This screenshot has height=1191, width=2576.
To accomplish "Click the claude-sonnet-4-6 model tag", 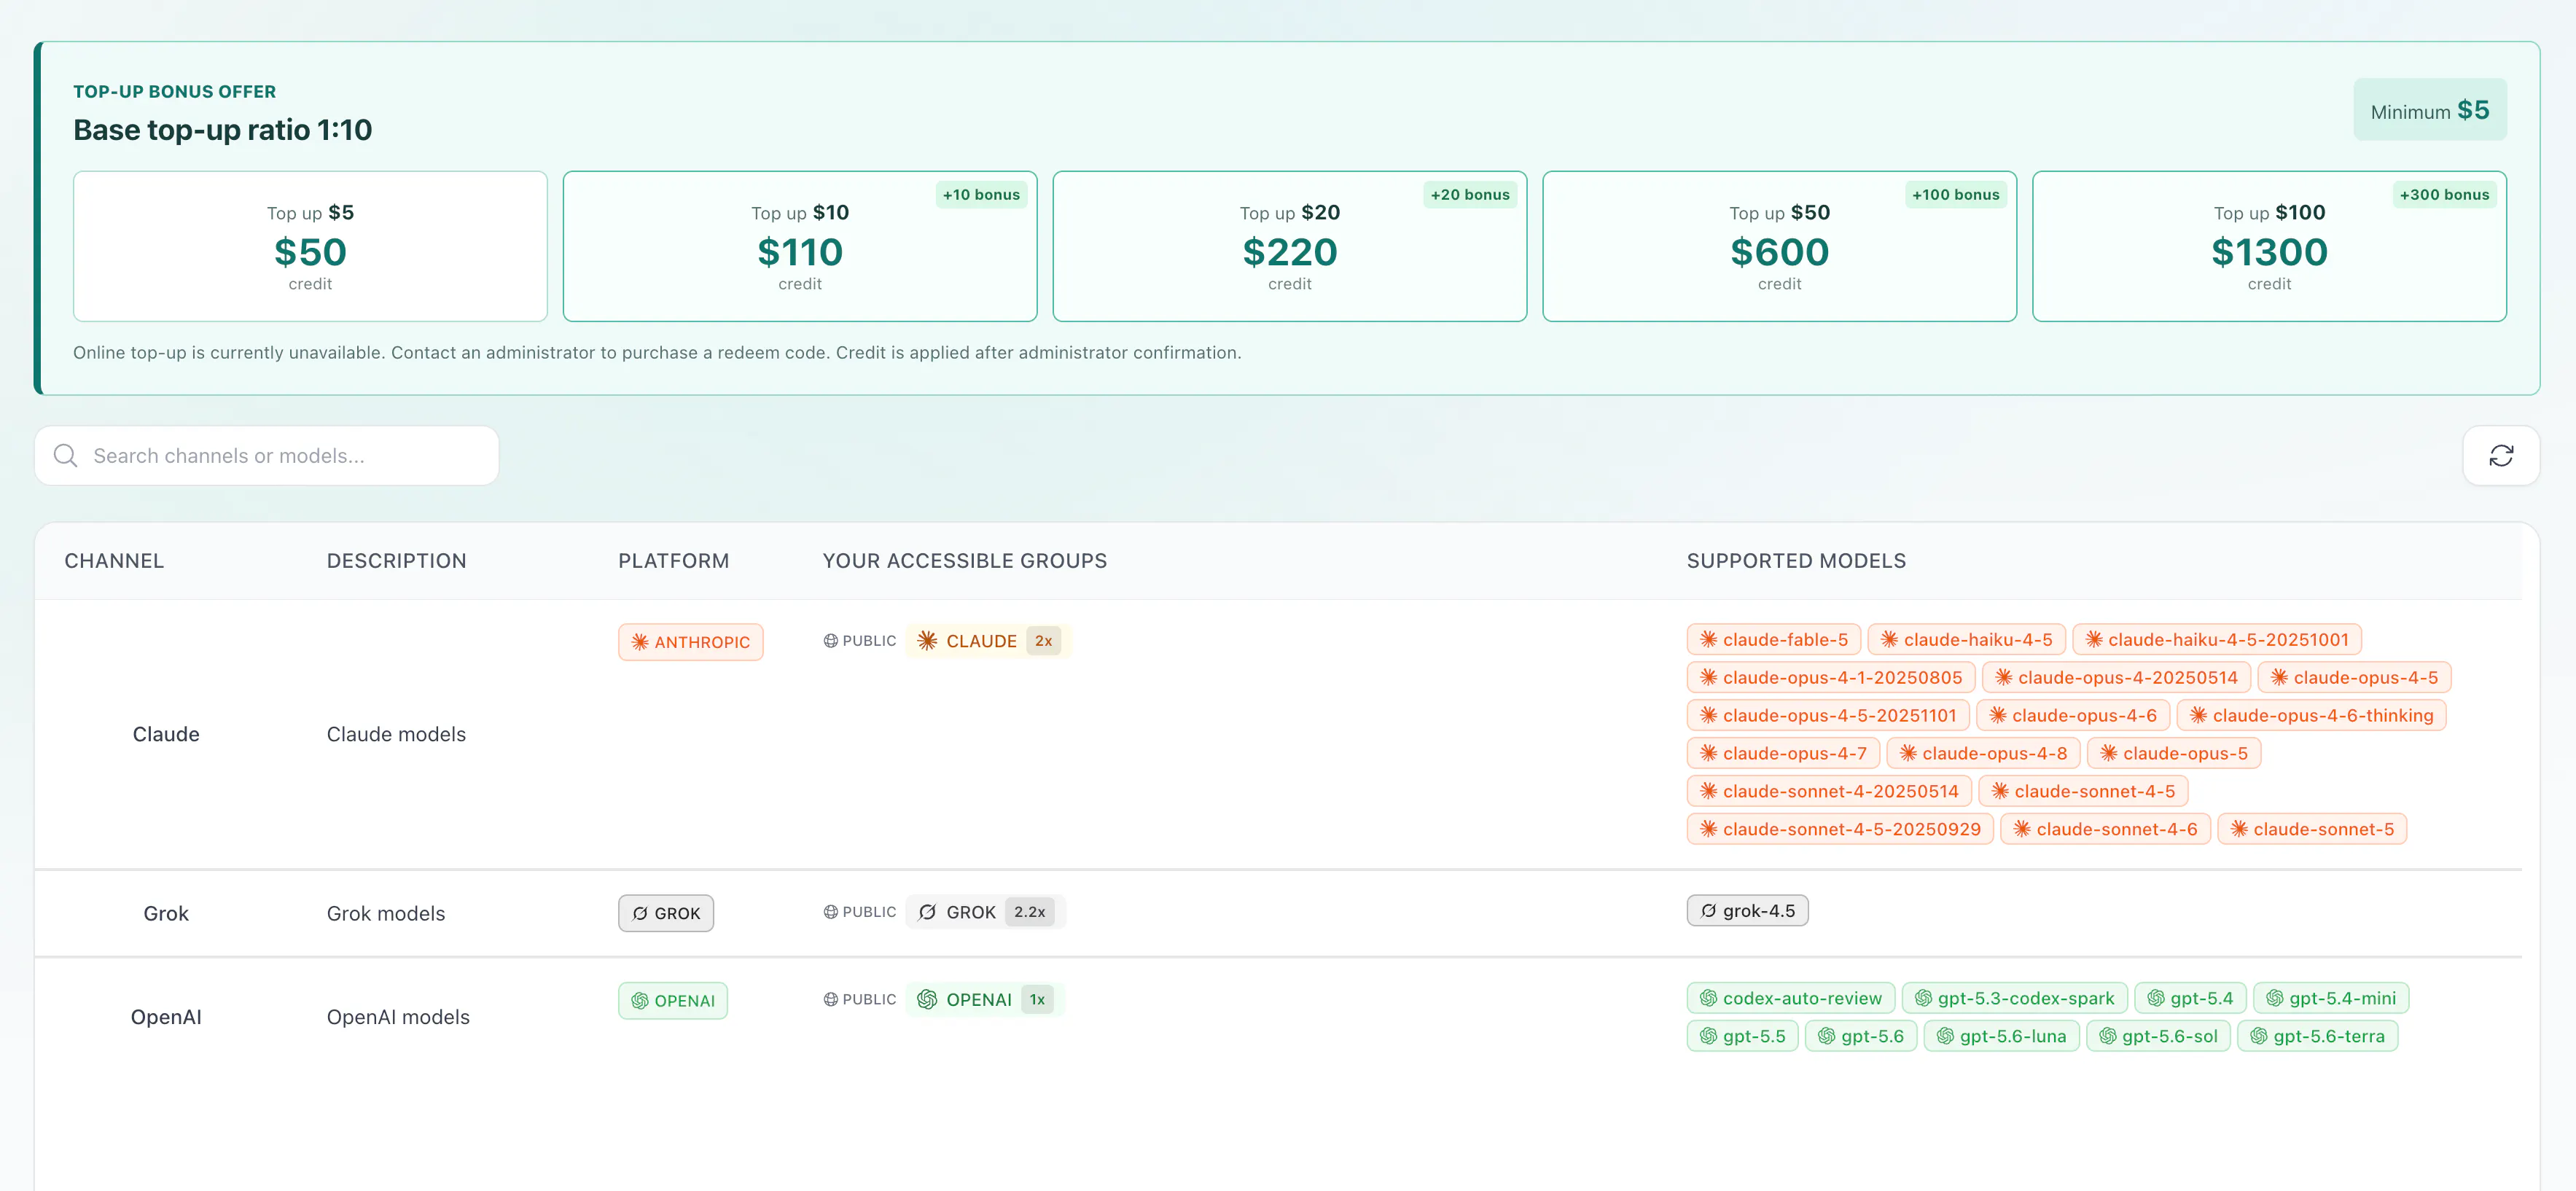I will coord(2105,830).
